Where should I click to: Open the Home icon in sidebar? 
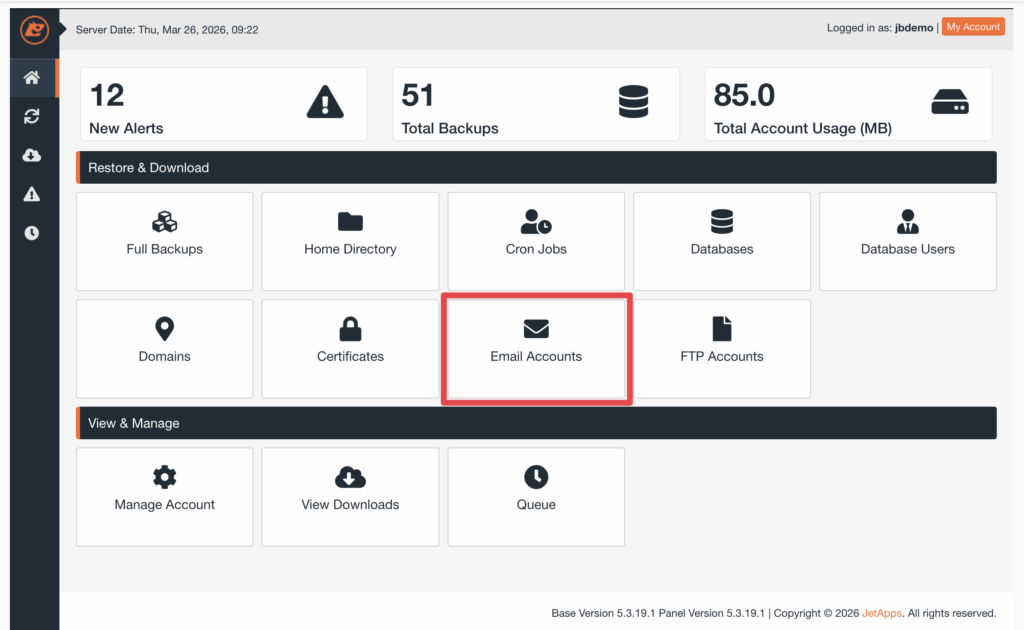(x=32, y=78)
